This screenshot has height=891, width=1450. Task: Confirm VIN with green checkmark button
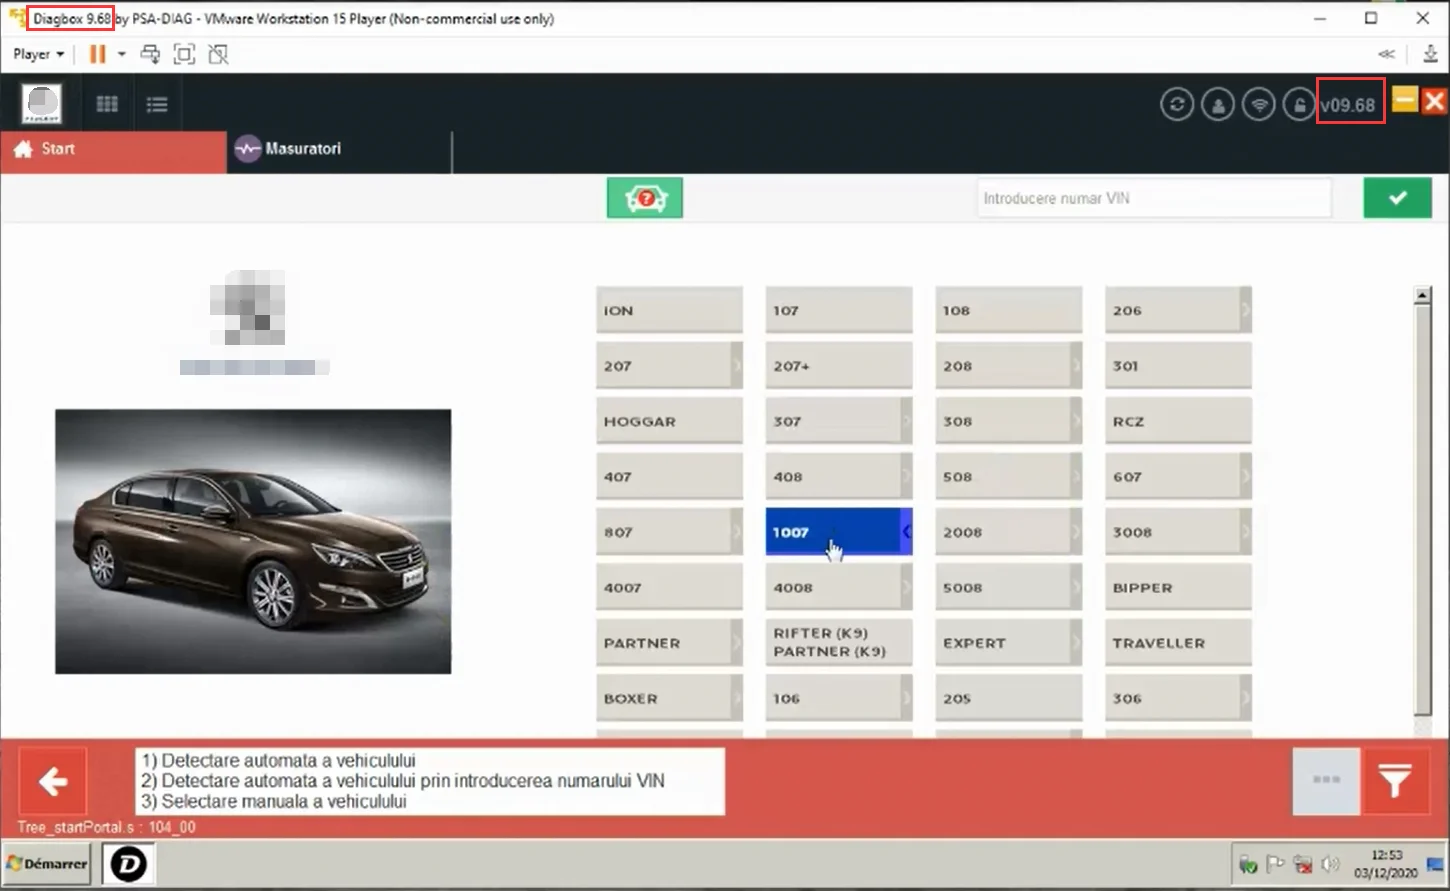click(x=1397, y=198)
